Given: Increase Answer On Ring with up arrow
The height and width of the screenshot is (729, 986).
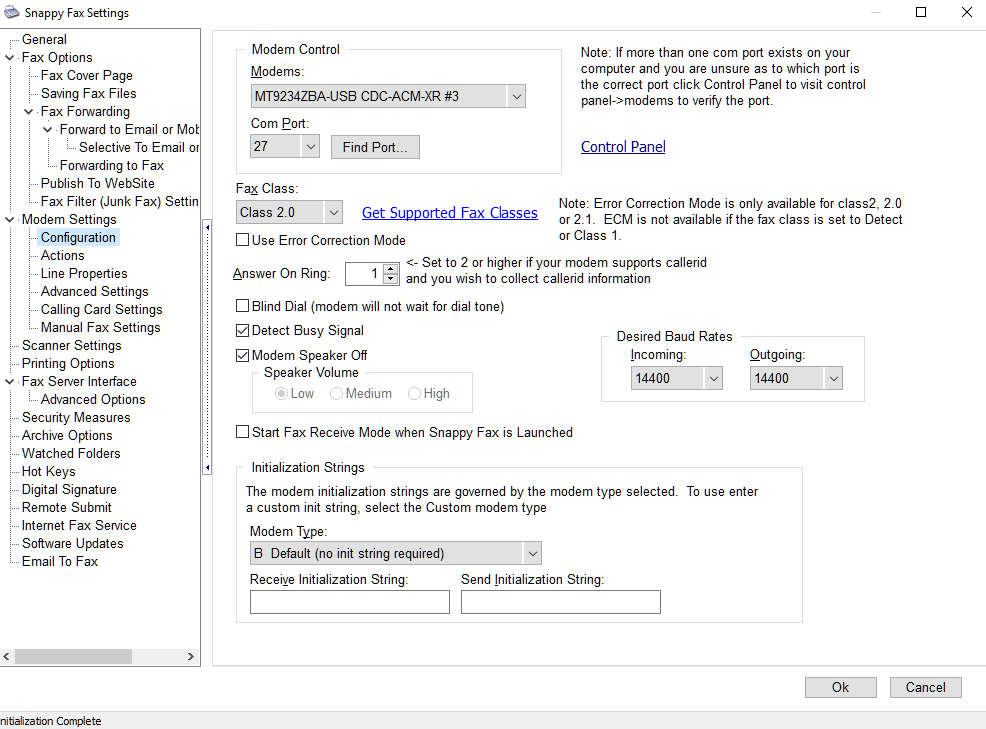Looking at the screenshot, I should coord(390,268).
